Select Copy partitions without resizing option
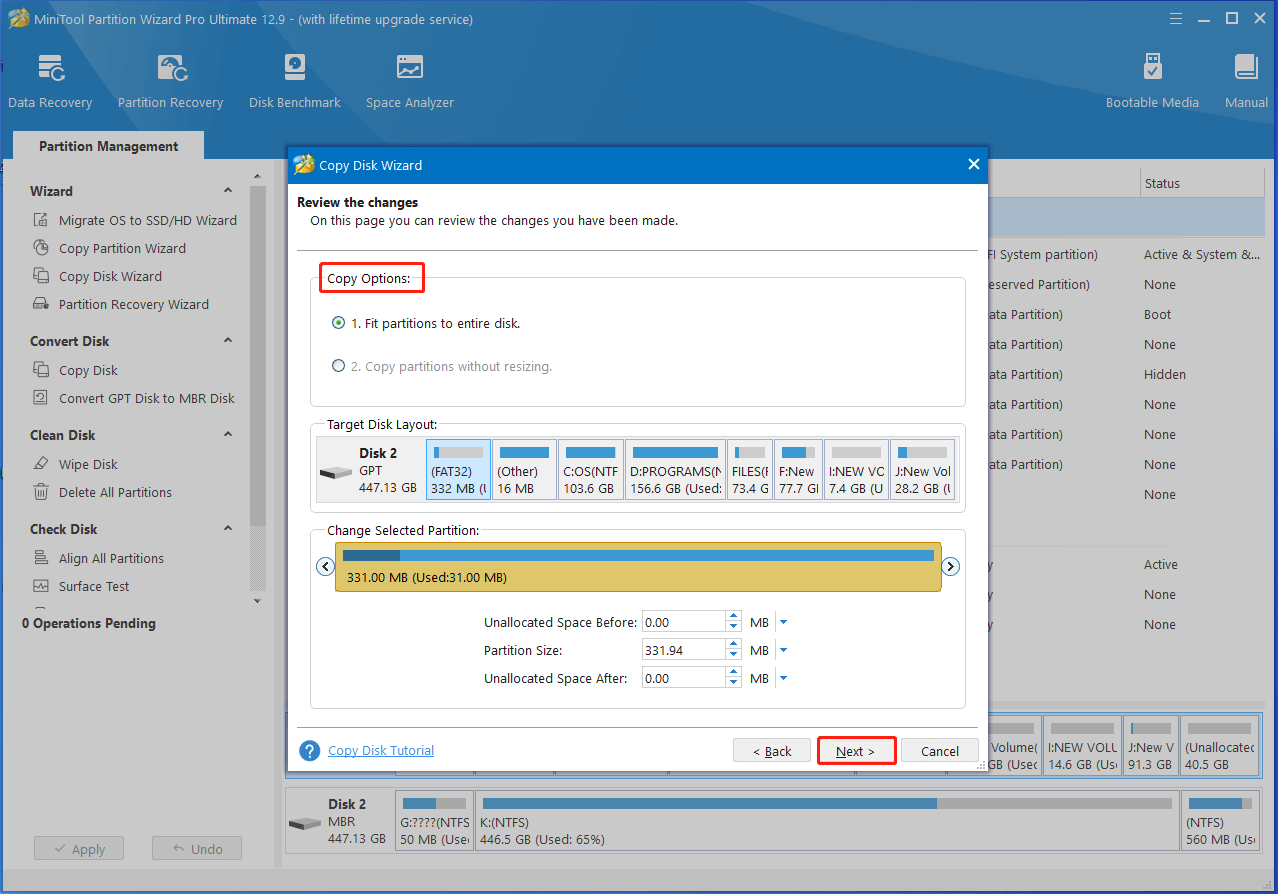The width and height of the screenshot is (1278, 894). coord(339,367)
